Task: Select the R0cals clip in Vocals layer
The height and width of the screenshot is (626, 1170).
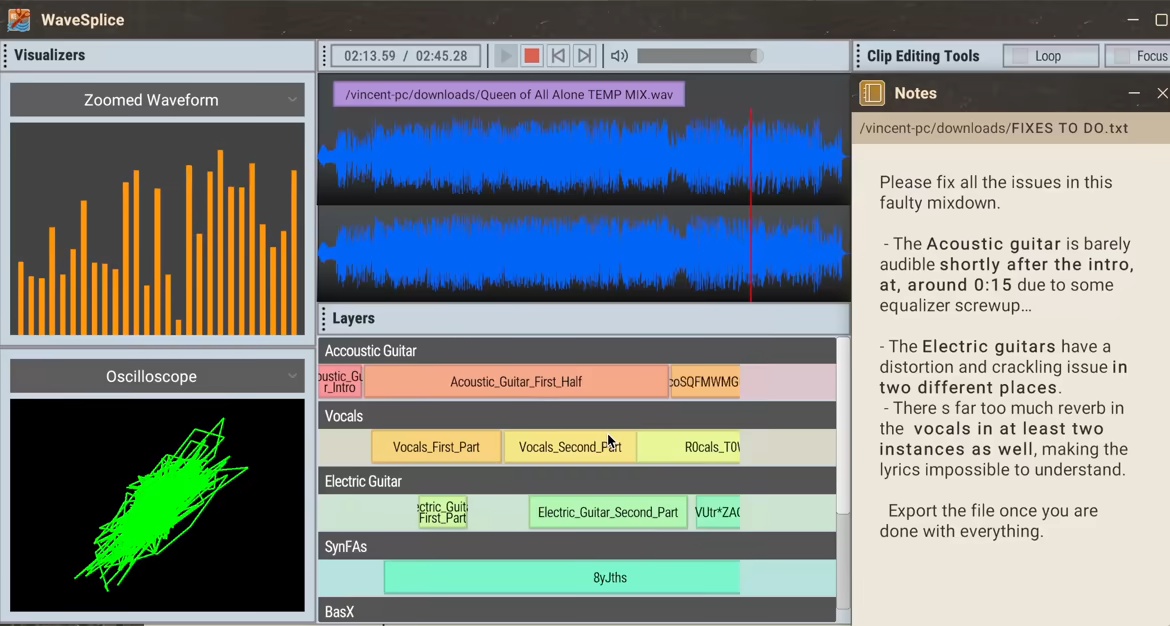Action: [x=689, y=447]
